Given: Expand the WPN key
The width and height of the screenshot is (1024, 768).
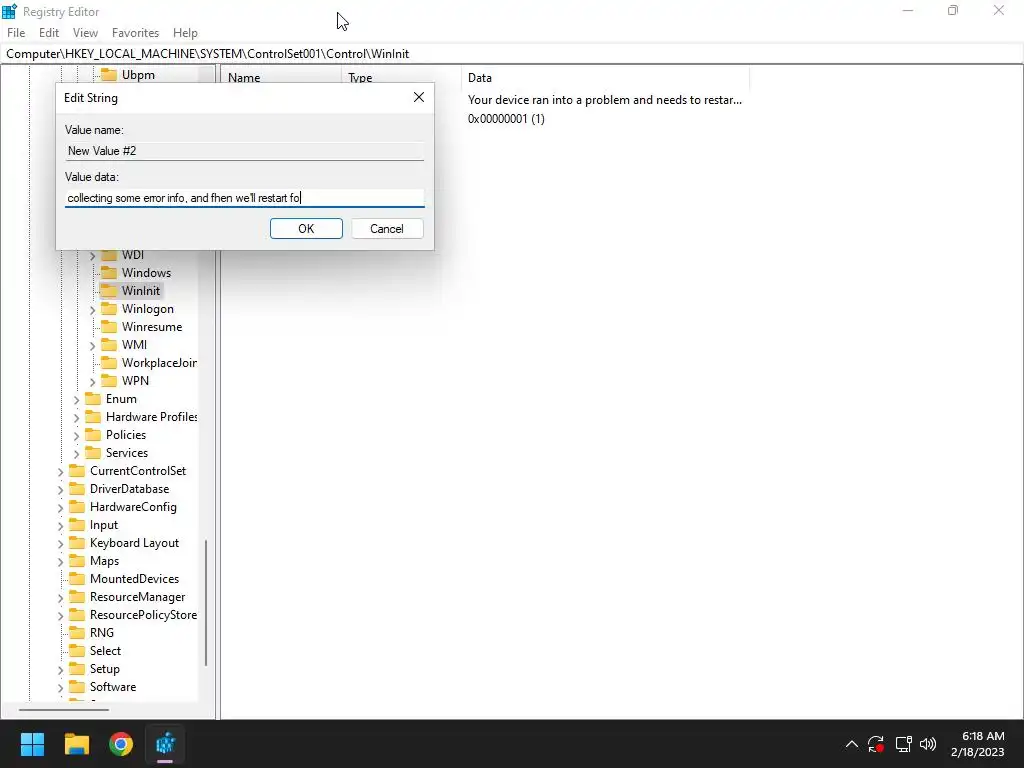Looking at the screenshot, I should click(92, 381).
